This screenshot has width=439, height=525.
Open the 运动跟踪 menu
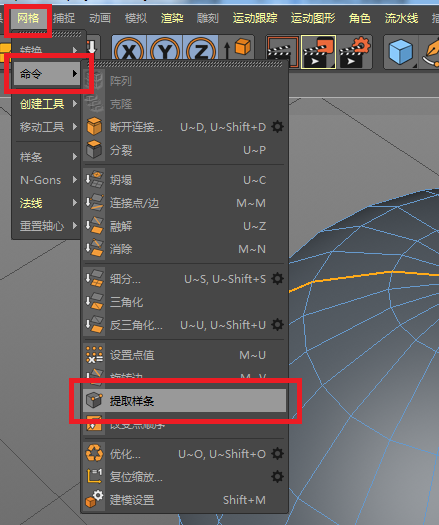[x=255, y=18]
